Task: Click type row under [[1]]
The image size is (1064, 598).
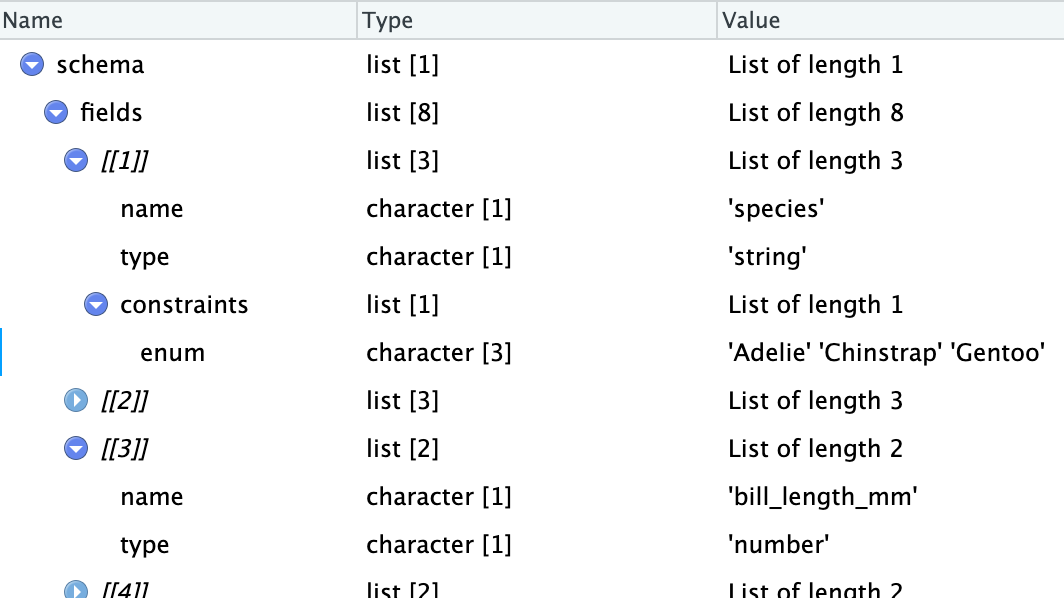Action: pyautogui.click(x=532, y=257)
